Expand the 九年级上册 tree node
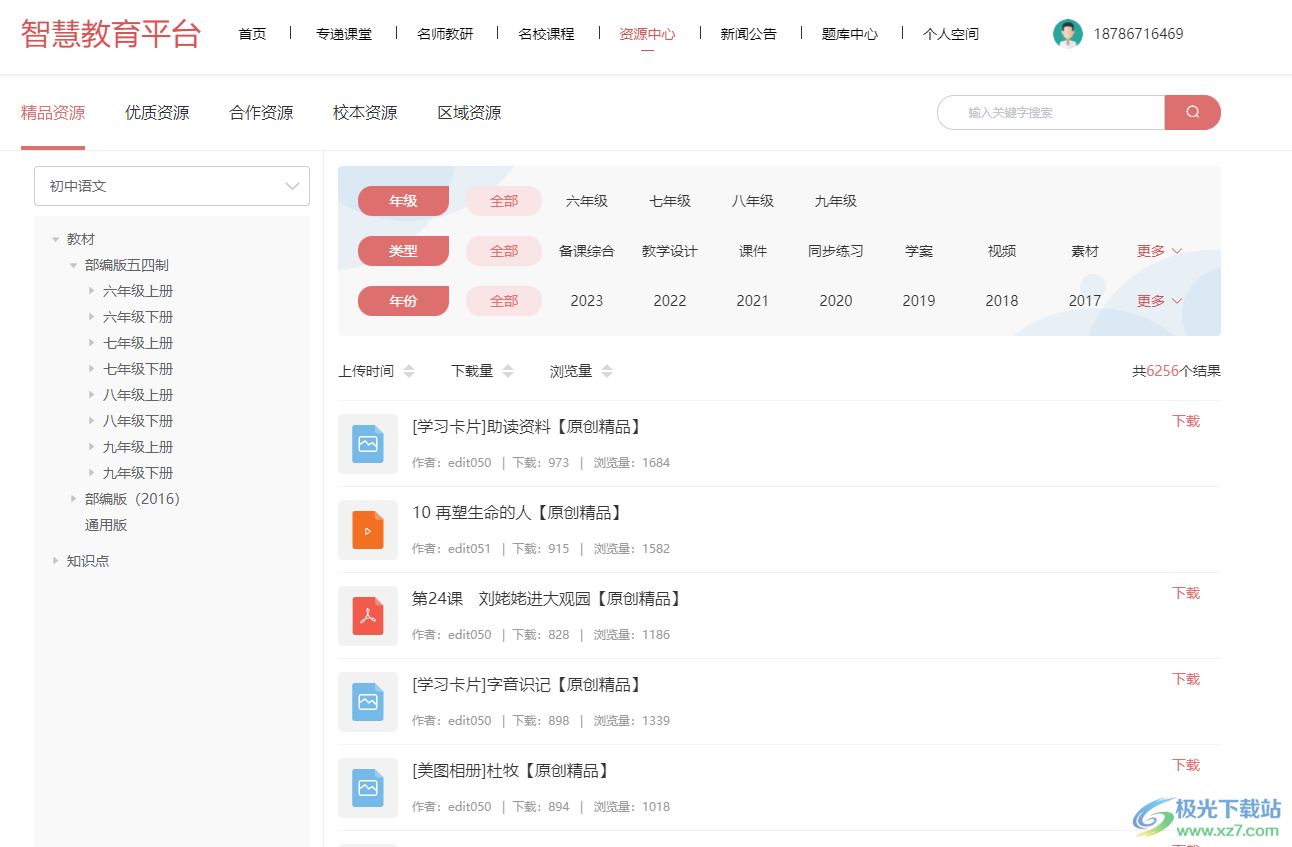This screenshot has width=1292, height=847. click(x=92, y=448)
